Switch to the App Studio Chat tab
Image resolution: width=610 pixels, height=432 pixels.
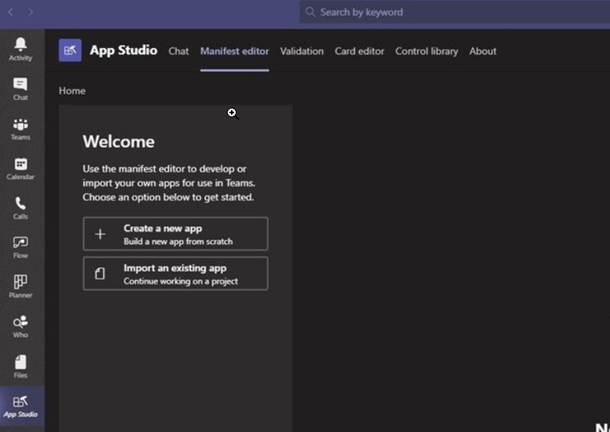coord(179,51)
